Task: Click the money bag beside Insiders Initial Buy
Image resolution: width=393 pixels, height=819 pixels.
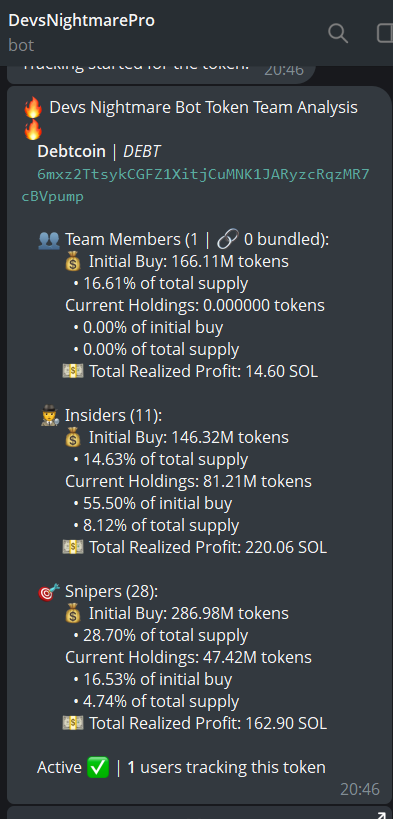Action: 73,438
